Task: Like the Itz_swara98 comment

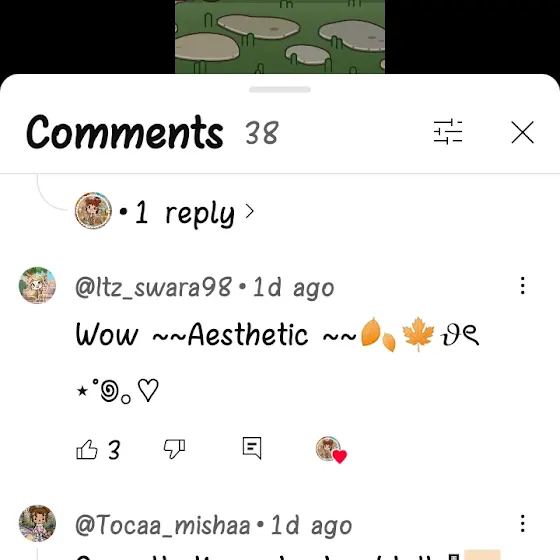Action: point(87,449)
